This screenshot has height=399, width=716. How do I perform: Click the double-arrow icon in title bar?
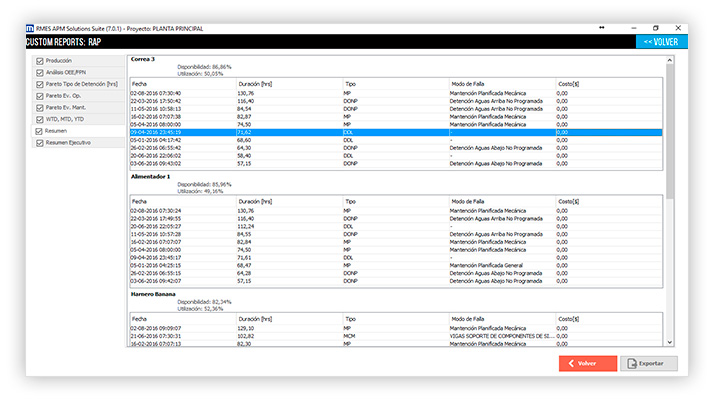pyautogui.click(x=602, y=28)
